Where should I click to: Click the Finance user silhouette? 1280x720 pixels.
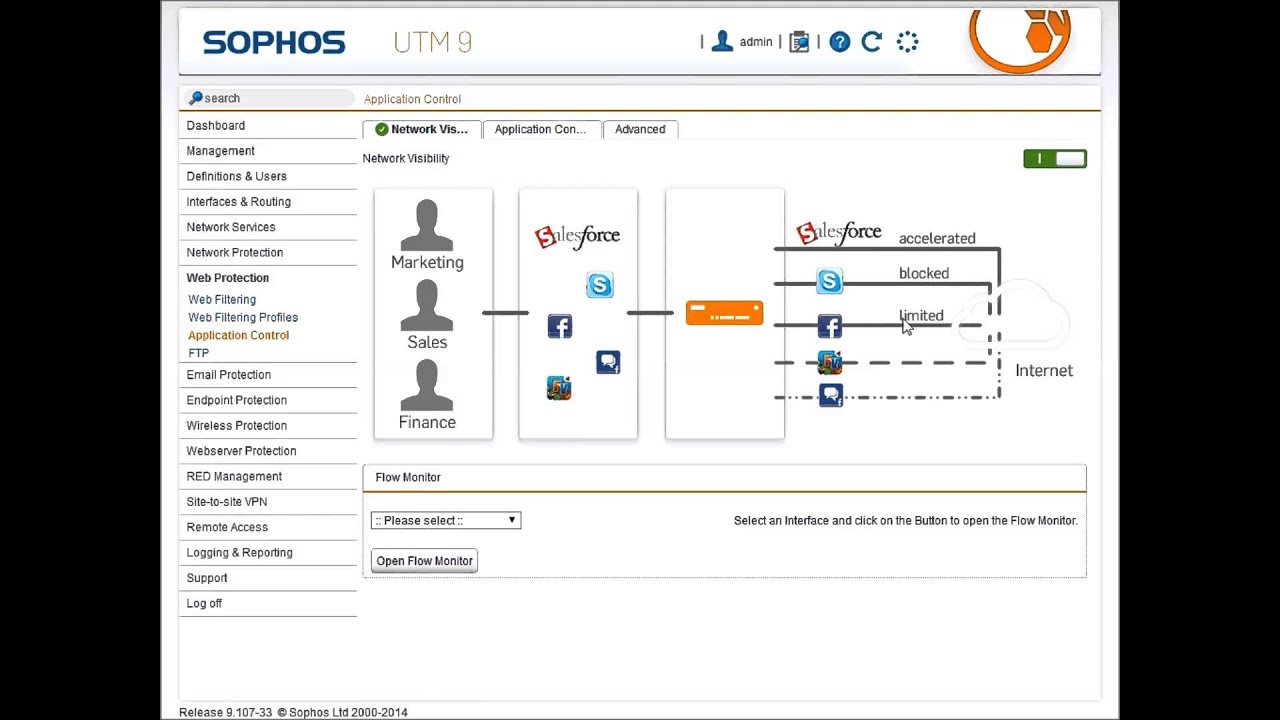[x=427, y=385]
